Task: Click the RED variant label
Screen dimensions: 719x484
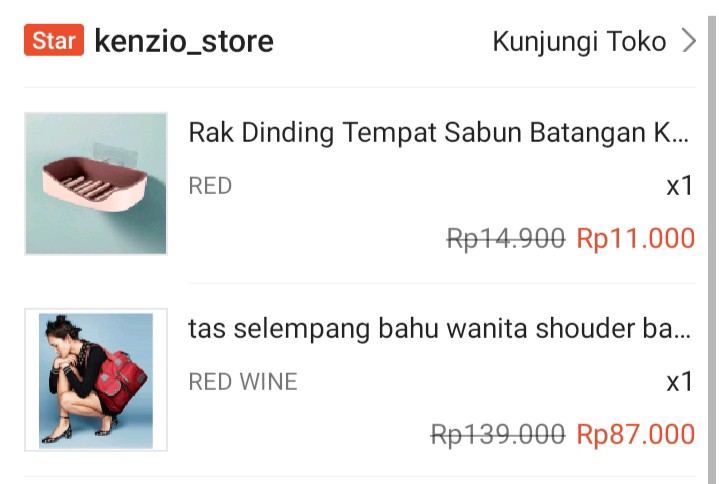Action: click(210, 186)
